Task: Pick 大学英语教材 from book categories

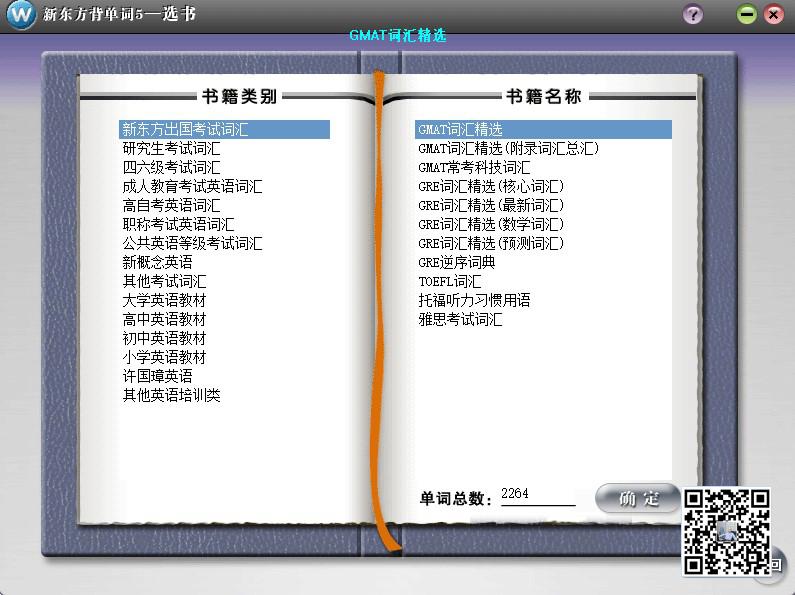Action: pyautogui.click(x=164, y=300)
